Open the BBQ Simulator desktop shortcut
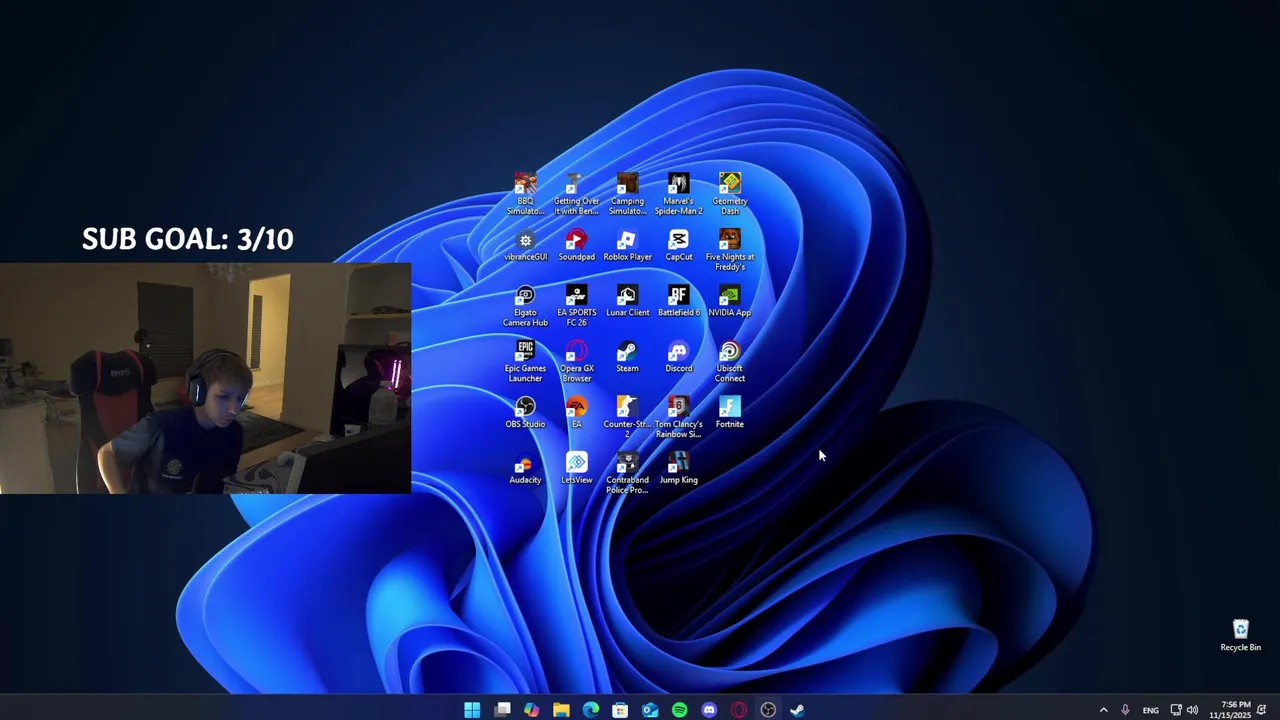Screen dimensions: 1280x720 (525, 194)
